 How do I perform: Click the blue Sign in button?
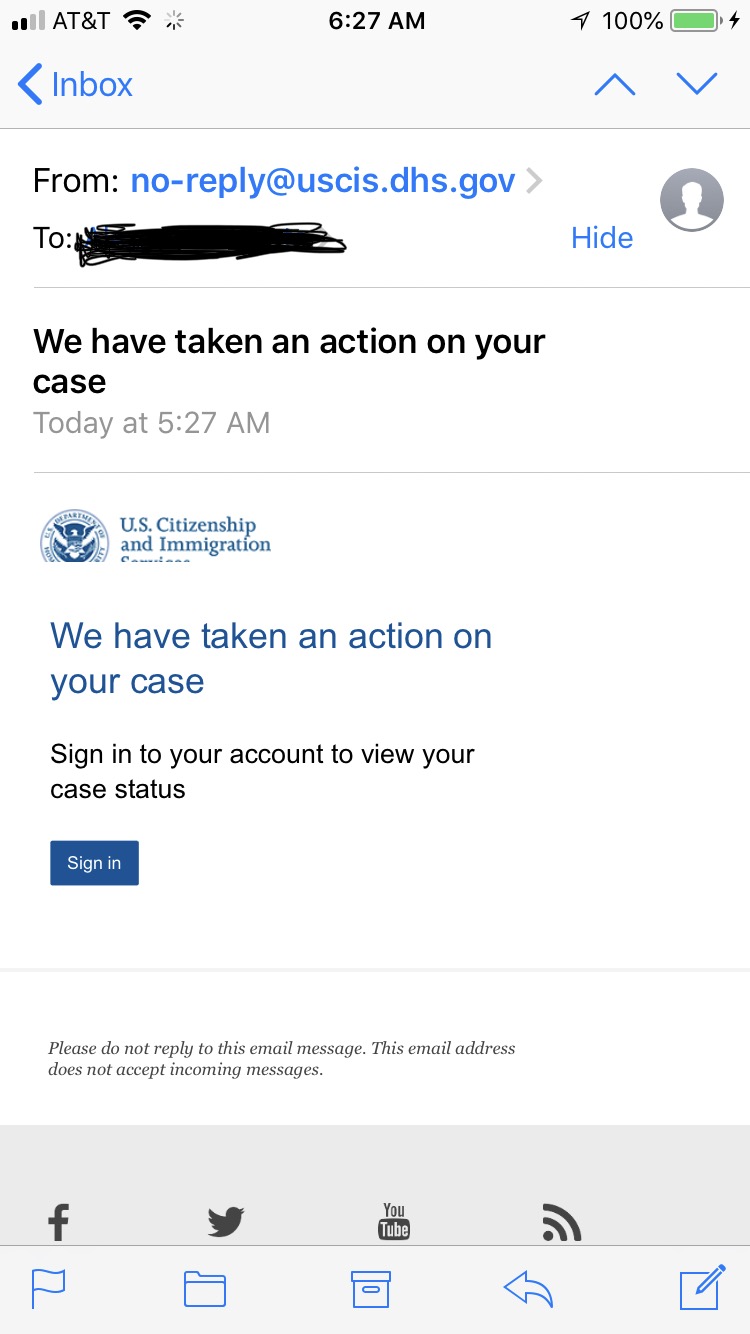pos(94,863)
